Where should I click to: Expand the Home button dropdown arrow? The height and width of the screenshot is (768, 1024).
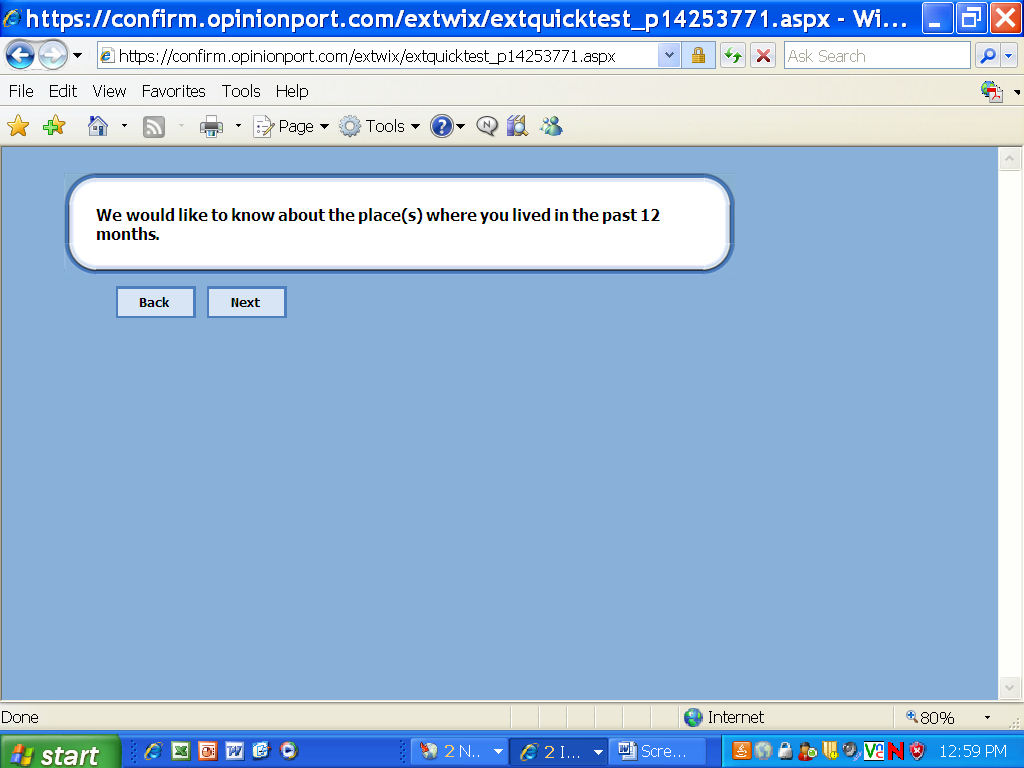click(124, 125)
